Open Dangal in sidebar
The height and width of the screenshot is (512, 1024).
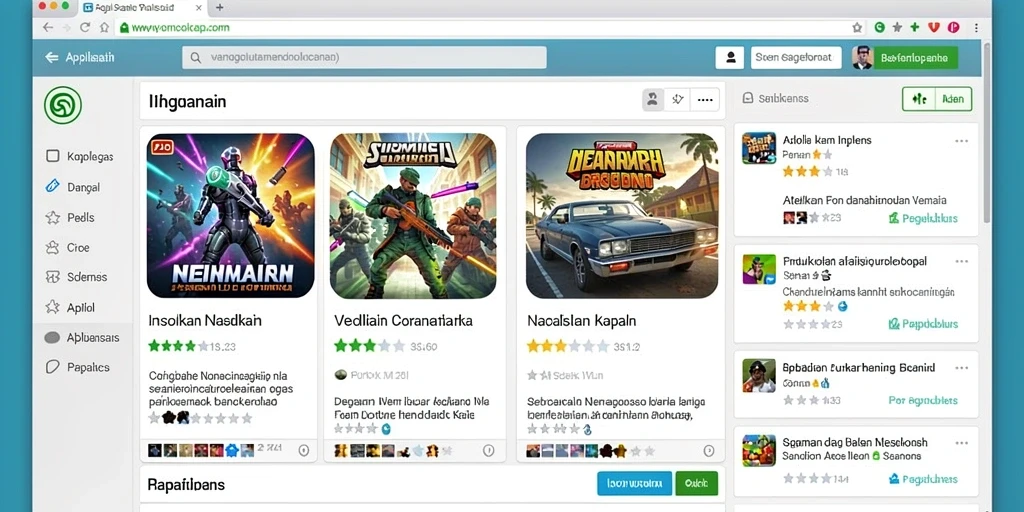[x=72, y=187]
